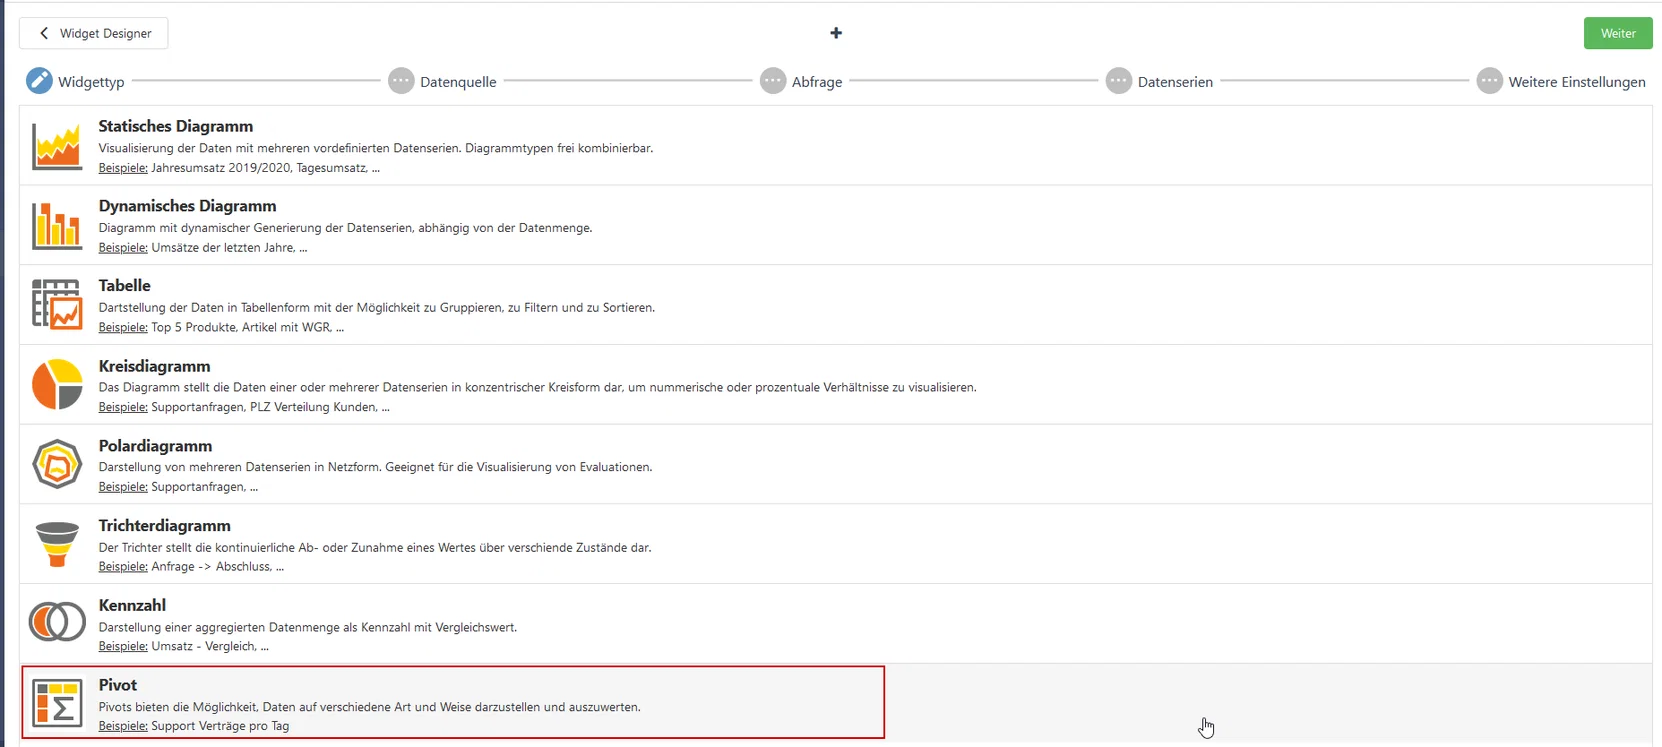
Task: Go to the Datenquelle step label
Action: [x=458, y=82]
